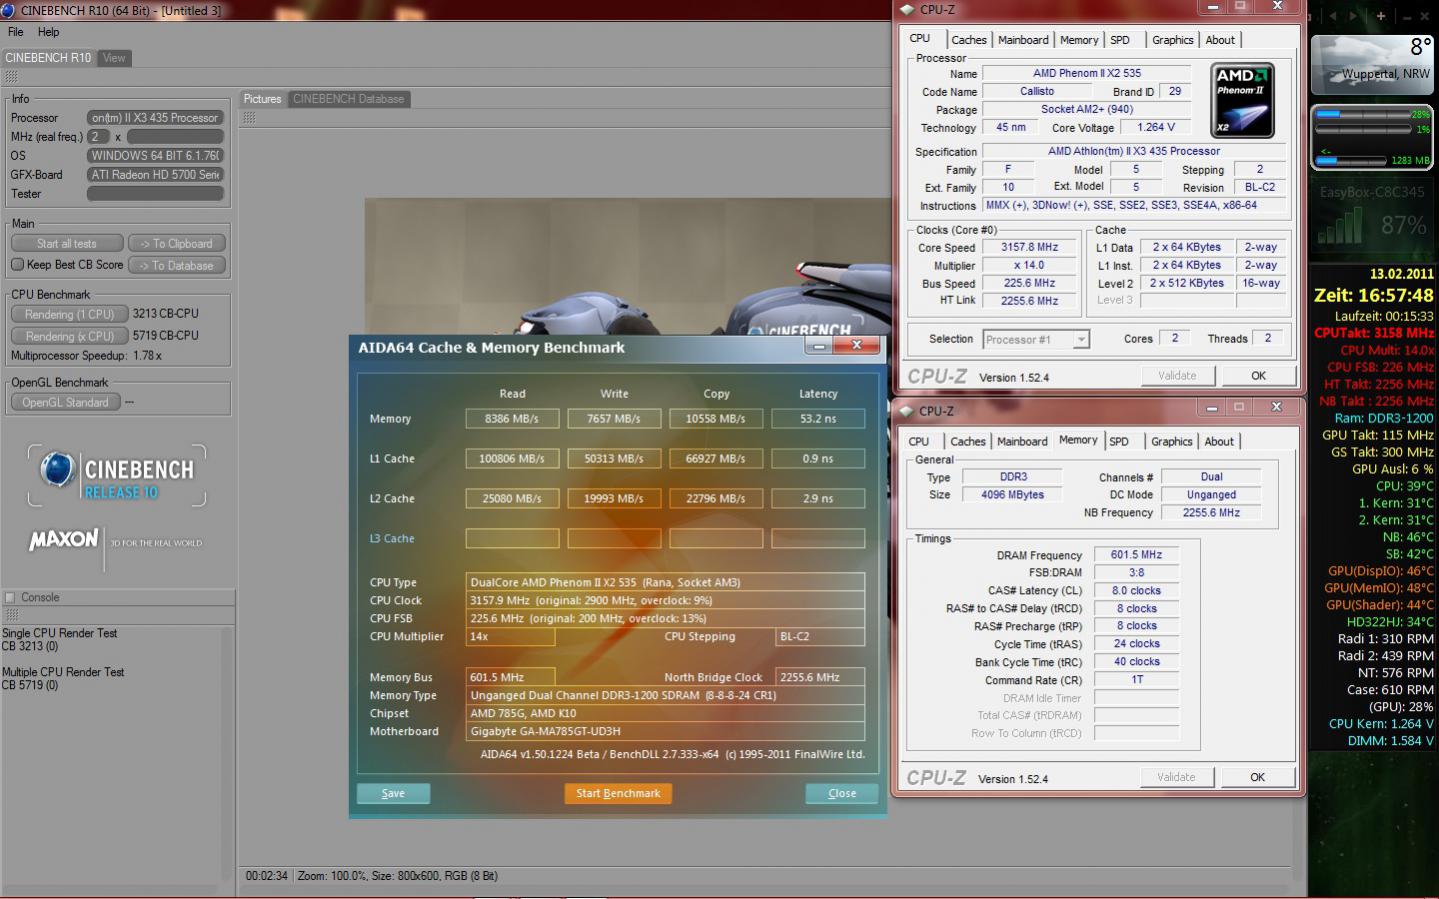1439x899 pixels.
Task: Open Mainboard tab in upper CPU-Z window
Action: pyautogui.click(x=1023, y=40)
